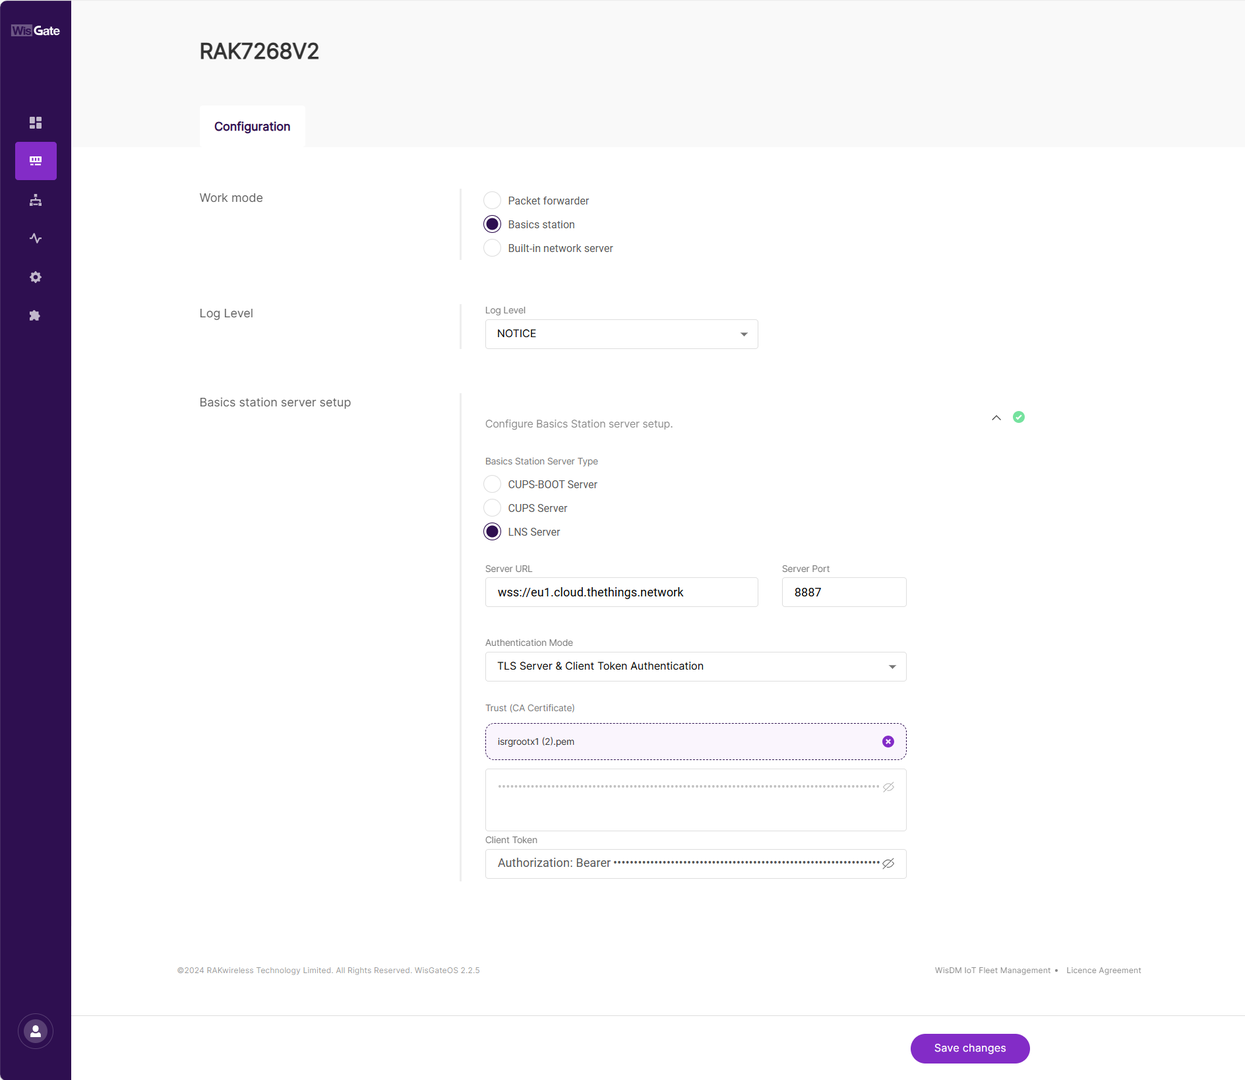The height and width of the screenshot is (1080, 1245).
Task: Remove the isrgrootx1 (2).pem certificate file
Action: tap(888, 741)
